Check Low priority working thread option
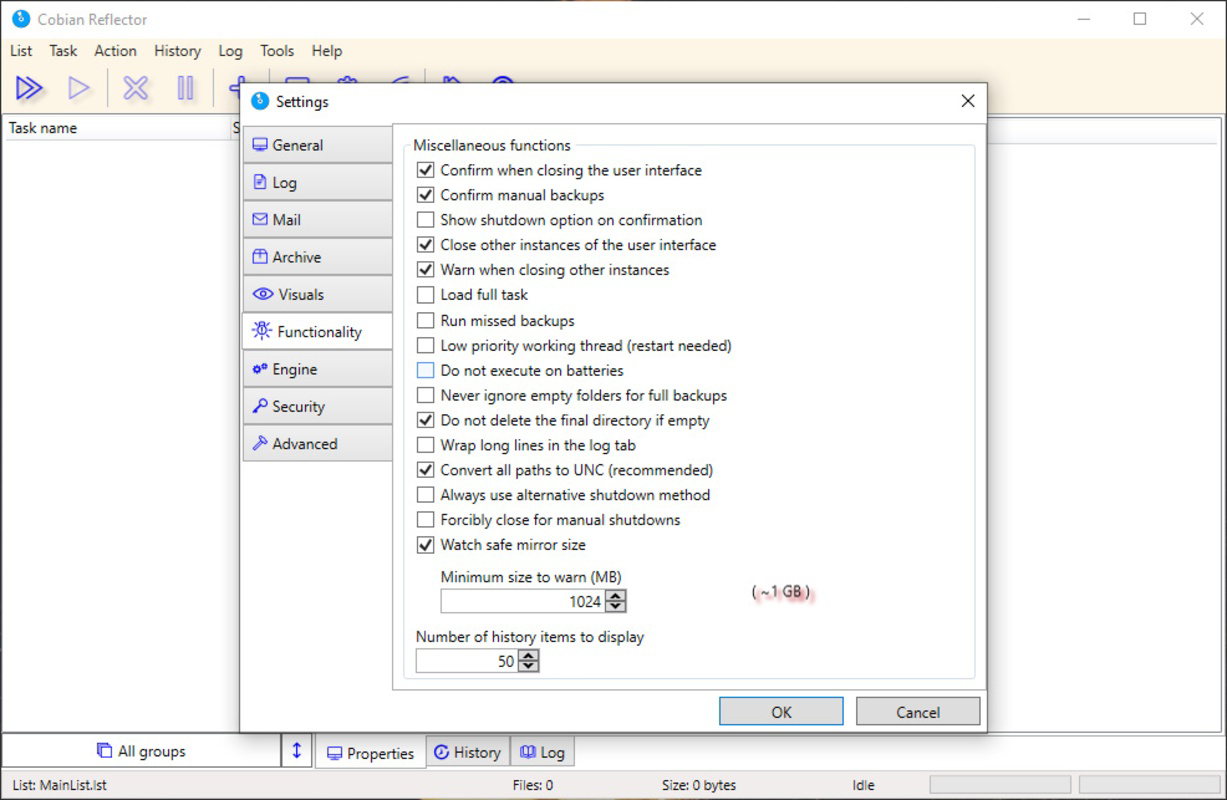Viewport: 1227px width, 800px height. click(x=426, y=346)
